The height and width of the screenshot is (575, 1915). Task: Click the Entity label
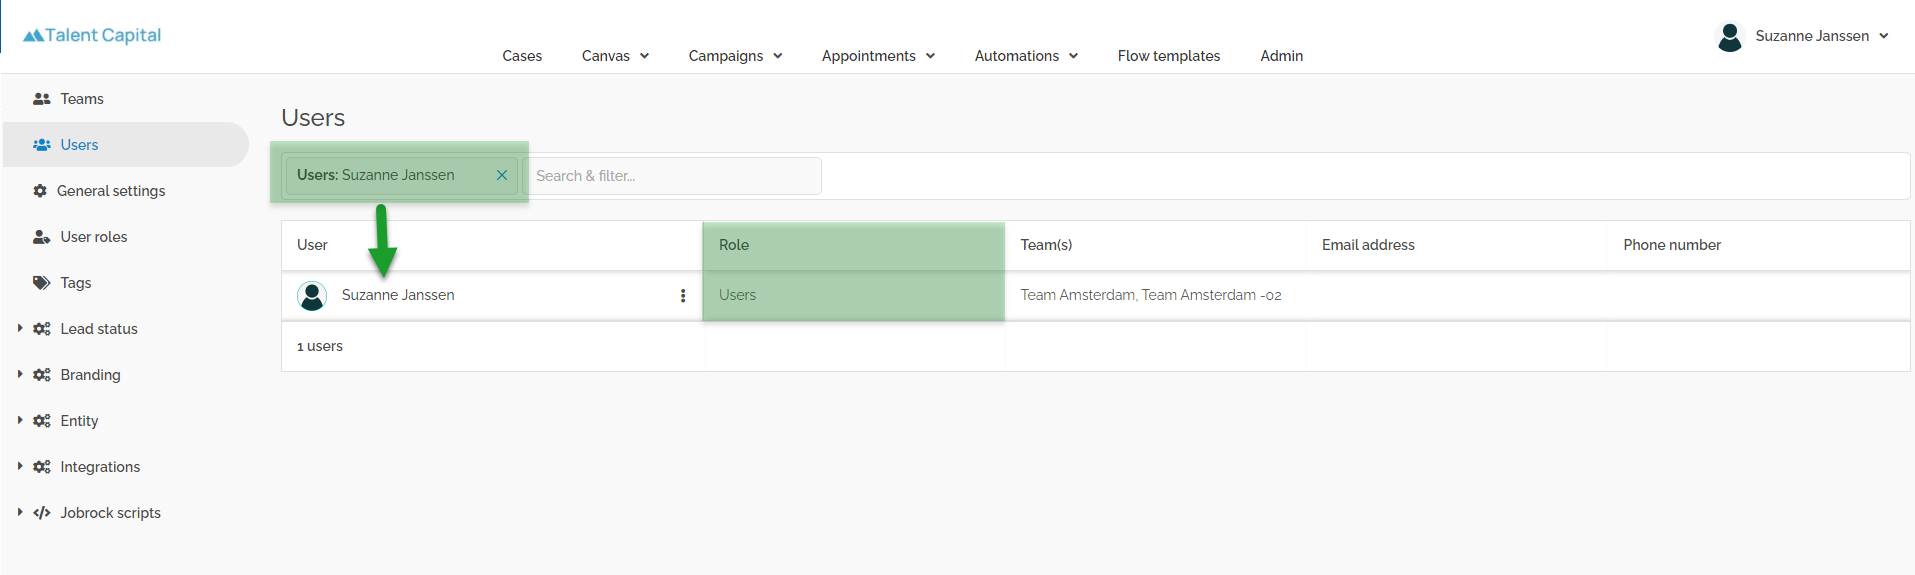(x=79, y=421)
